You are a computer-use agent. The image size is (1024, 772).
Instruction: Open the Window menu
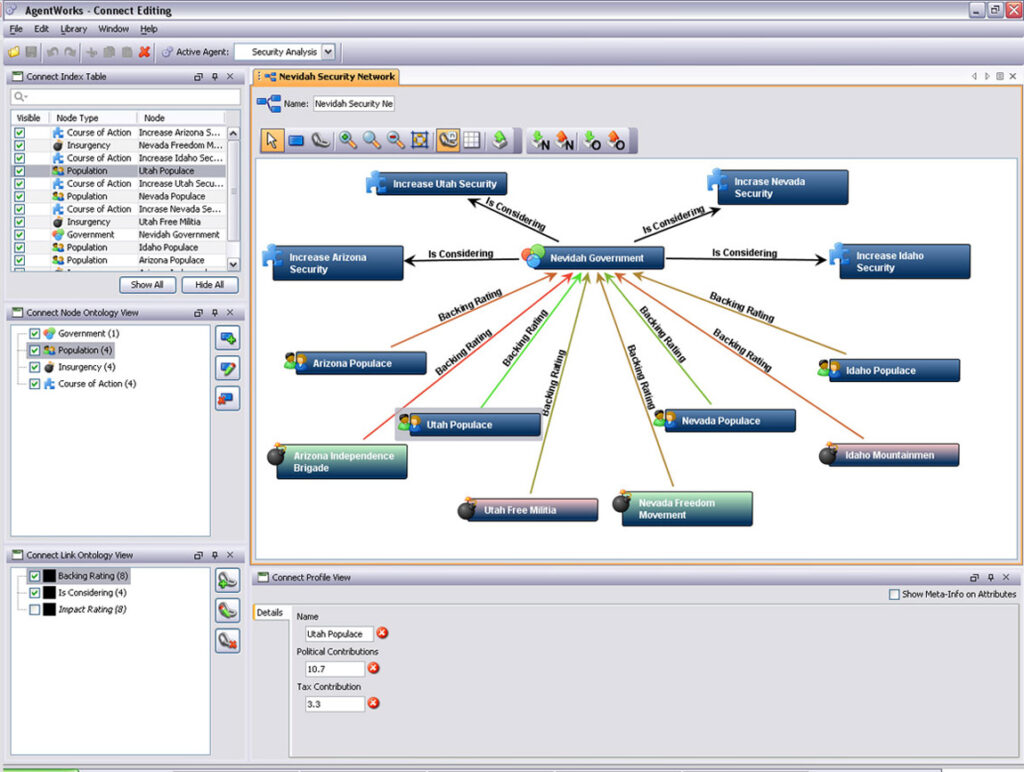[113, 29]
